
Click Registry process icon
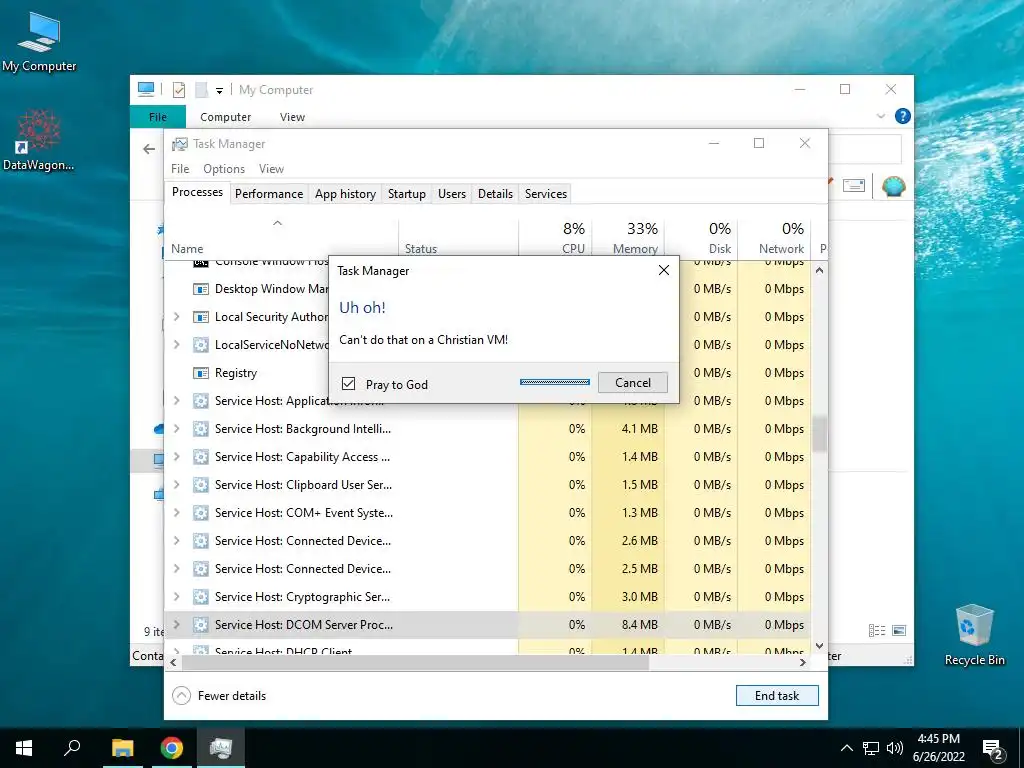[x=200, y=373]
